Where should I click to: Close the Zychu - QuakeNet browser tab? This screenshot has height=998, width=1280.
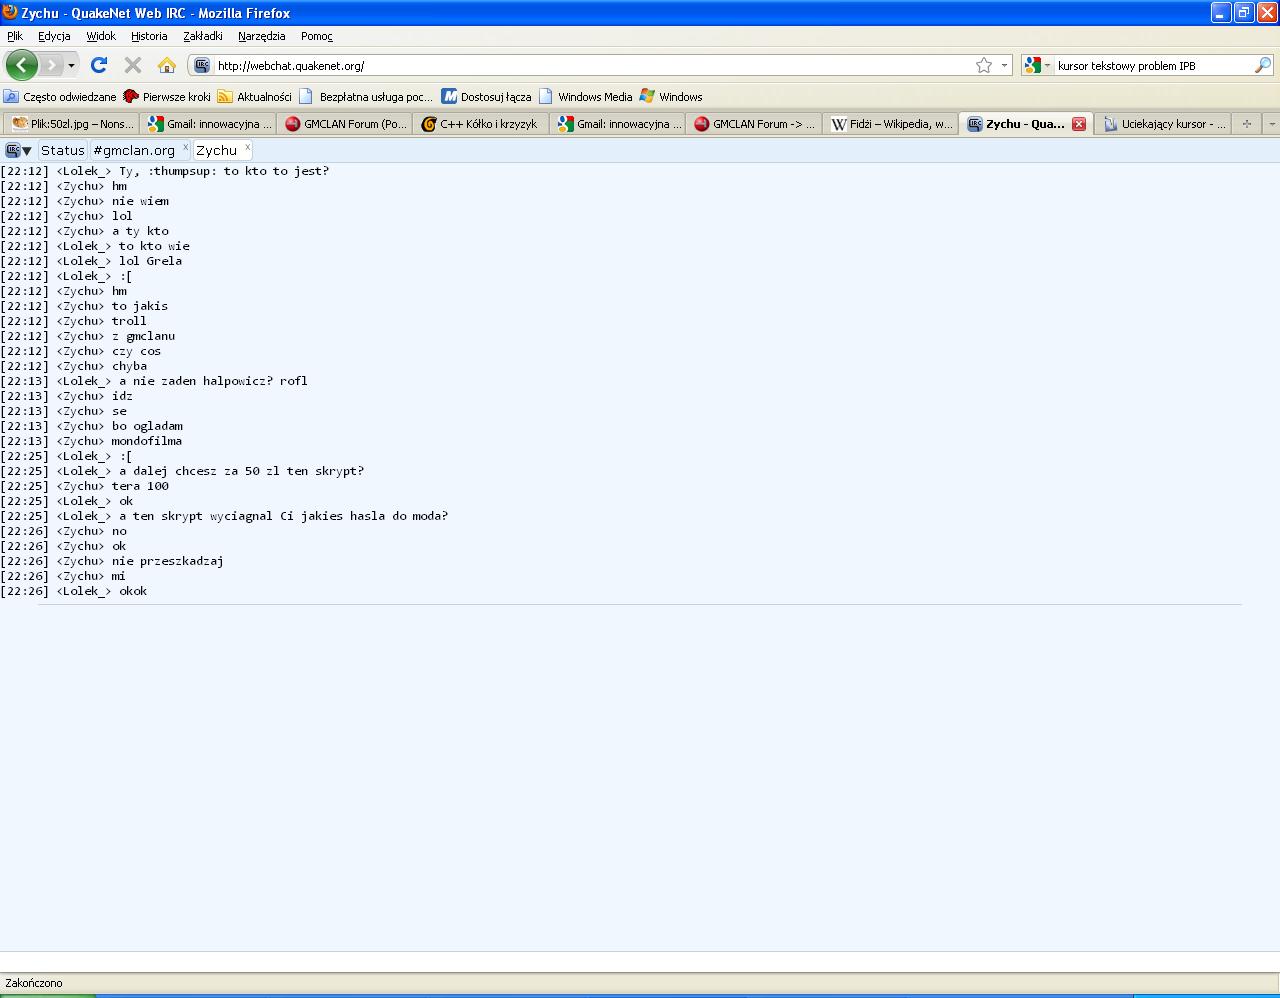(x=1079, y=124)
